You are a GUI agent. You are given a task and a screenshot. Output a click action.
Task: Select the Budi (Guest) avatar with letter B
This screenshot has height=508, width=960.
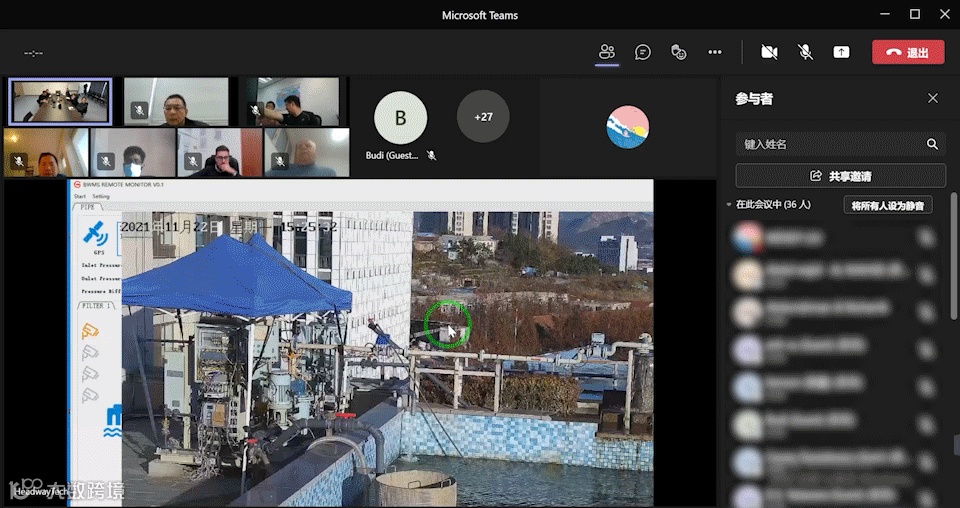click(x=400, y=117)
